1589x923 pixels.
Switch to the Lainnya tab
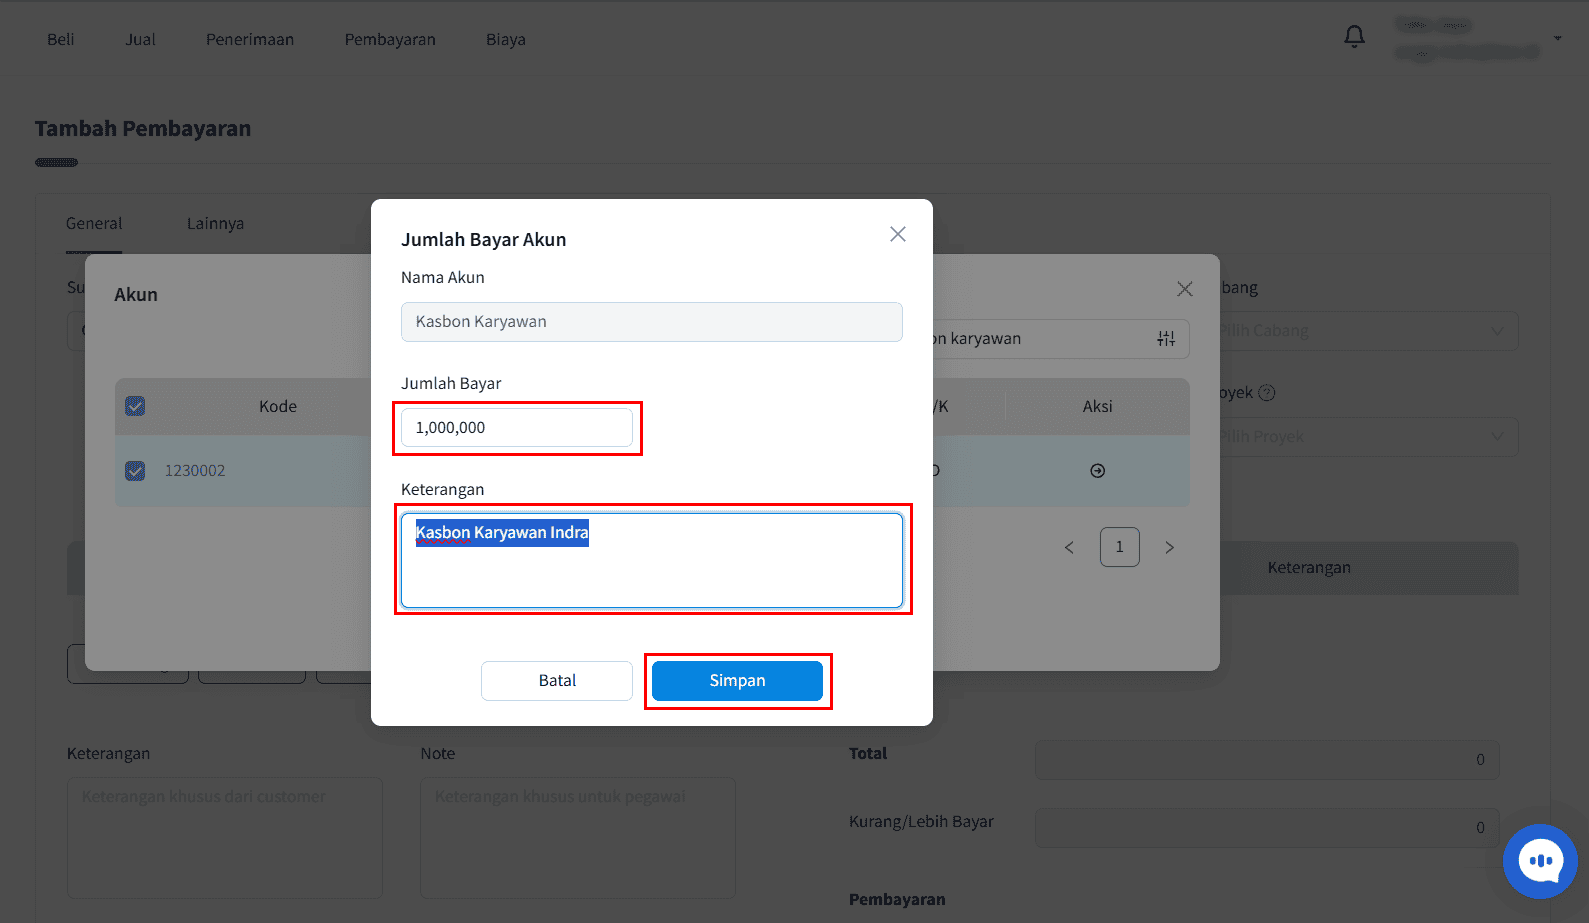(215, 223)
